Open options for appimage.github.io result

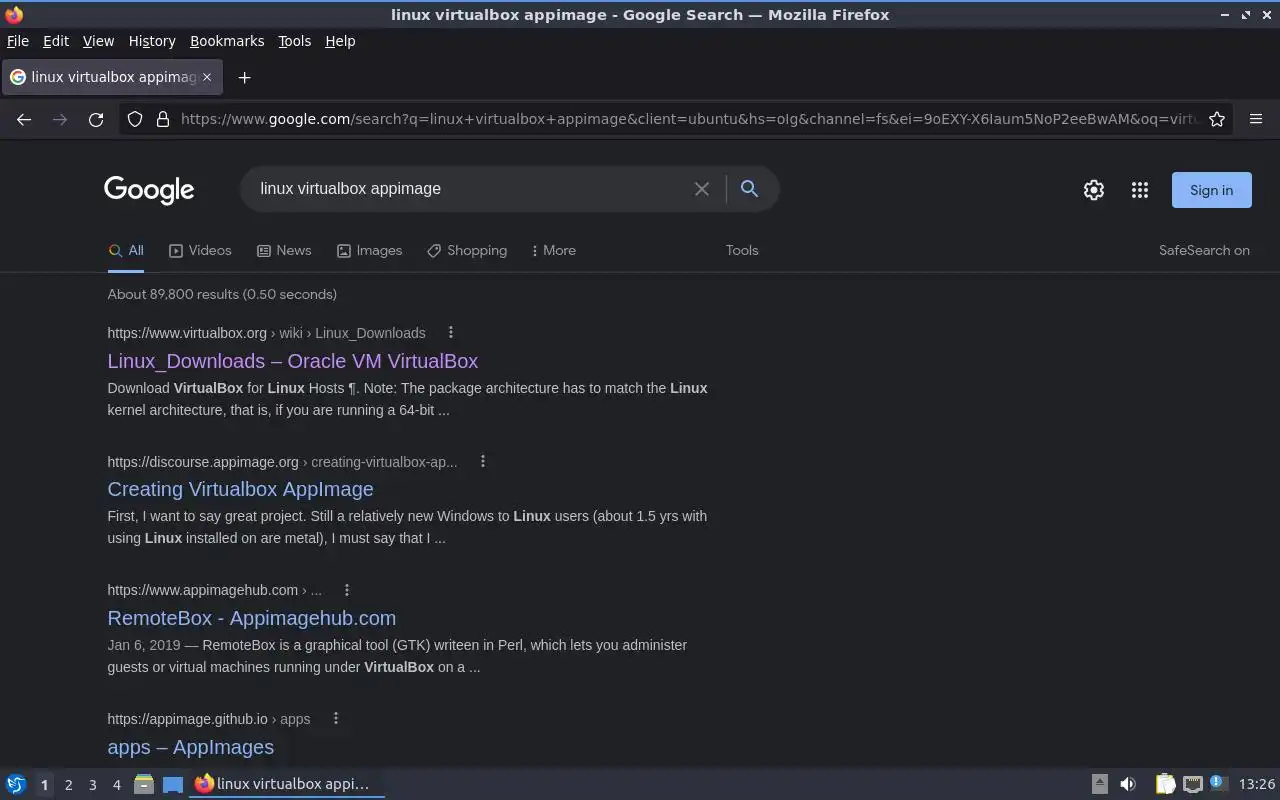coord(335,718)
